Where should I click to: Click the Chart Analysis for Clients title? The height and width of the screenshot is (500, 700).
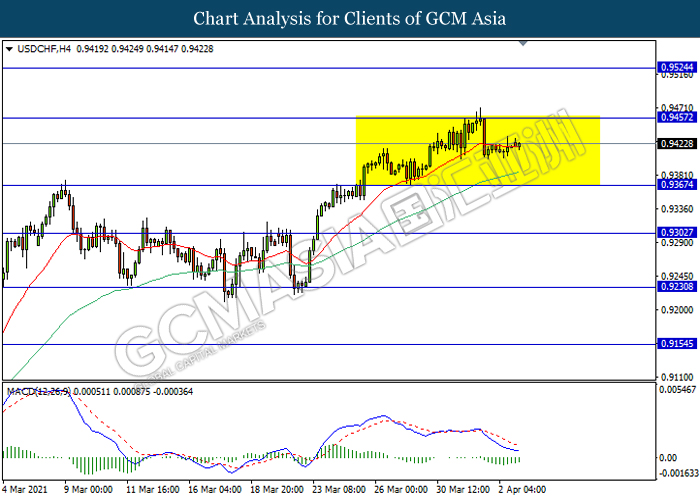click(350, 19)
